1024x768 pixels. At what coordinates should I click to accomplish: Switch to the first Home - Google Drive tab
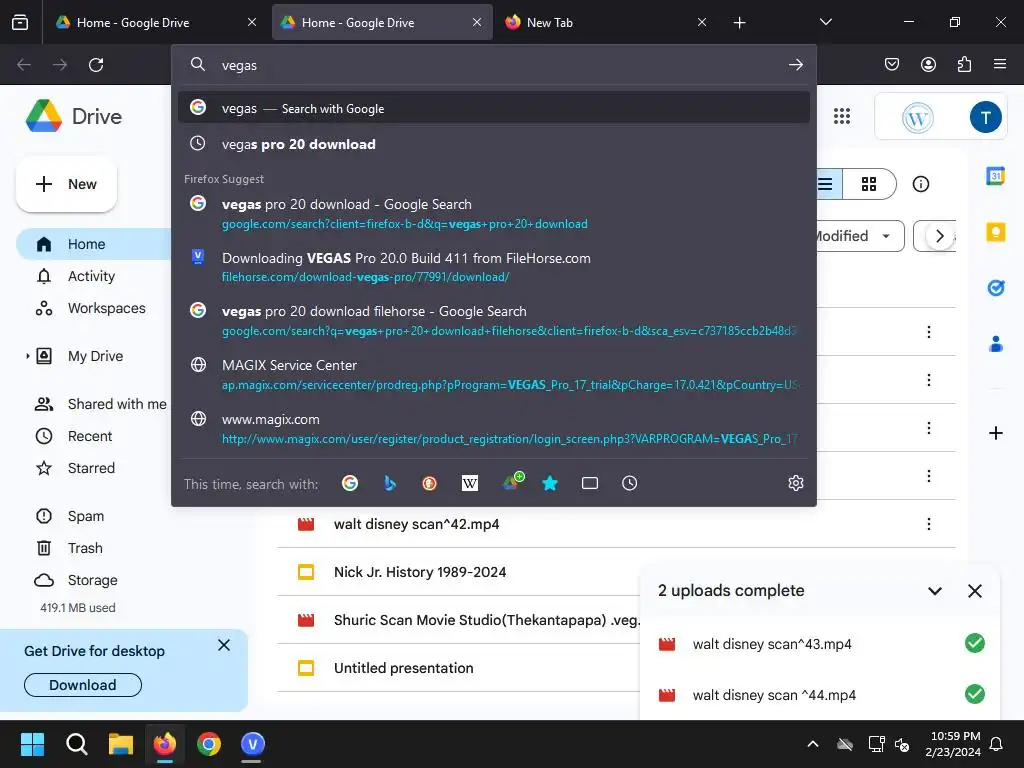155,22
